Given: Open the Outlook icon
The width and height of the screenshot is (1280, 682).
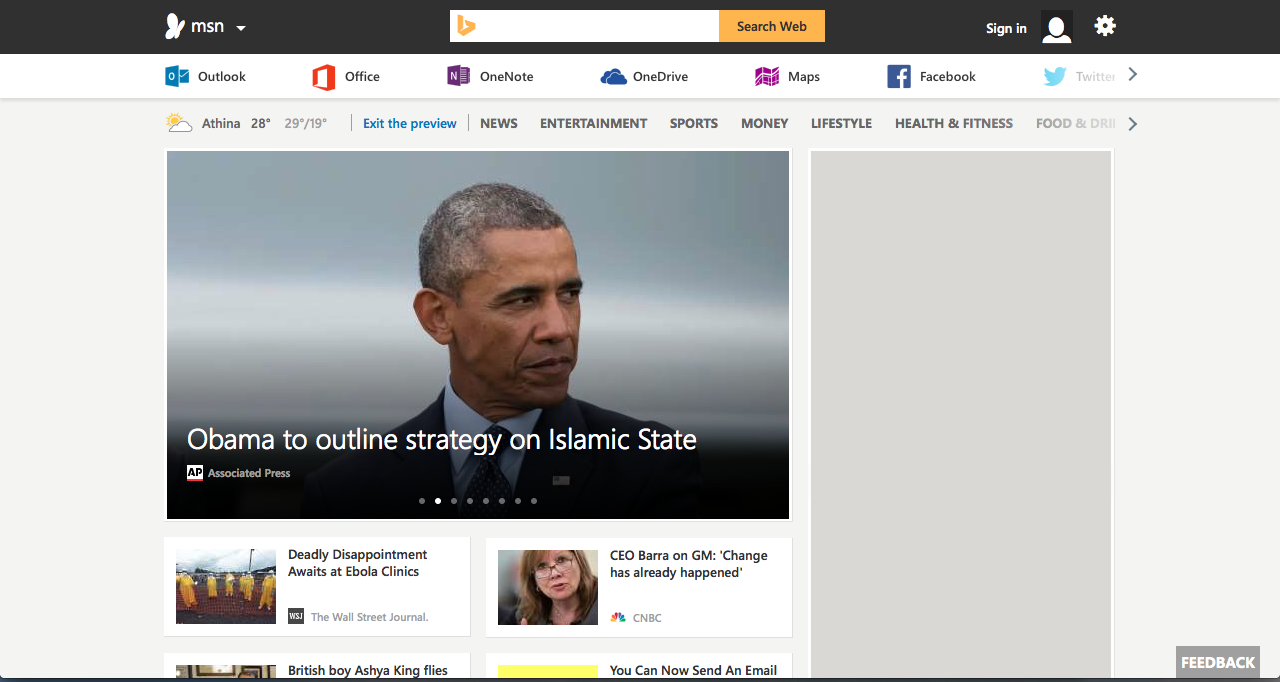Looking at the screenshot, I should pyautogui.click(x=177, y=76).
